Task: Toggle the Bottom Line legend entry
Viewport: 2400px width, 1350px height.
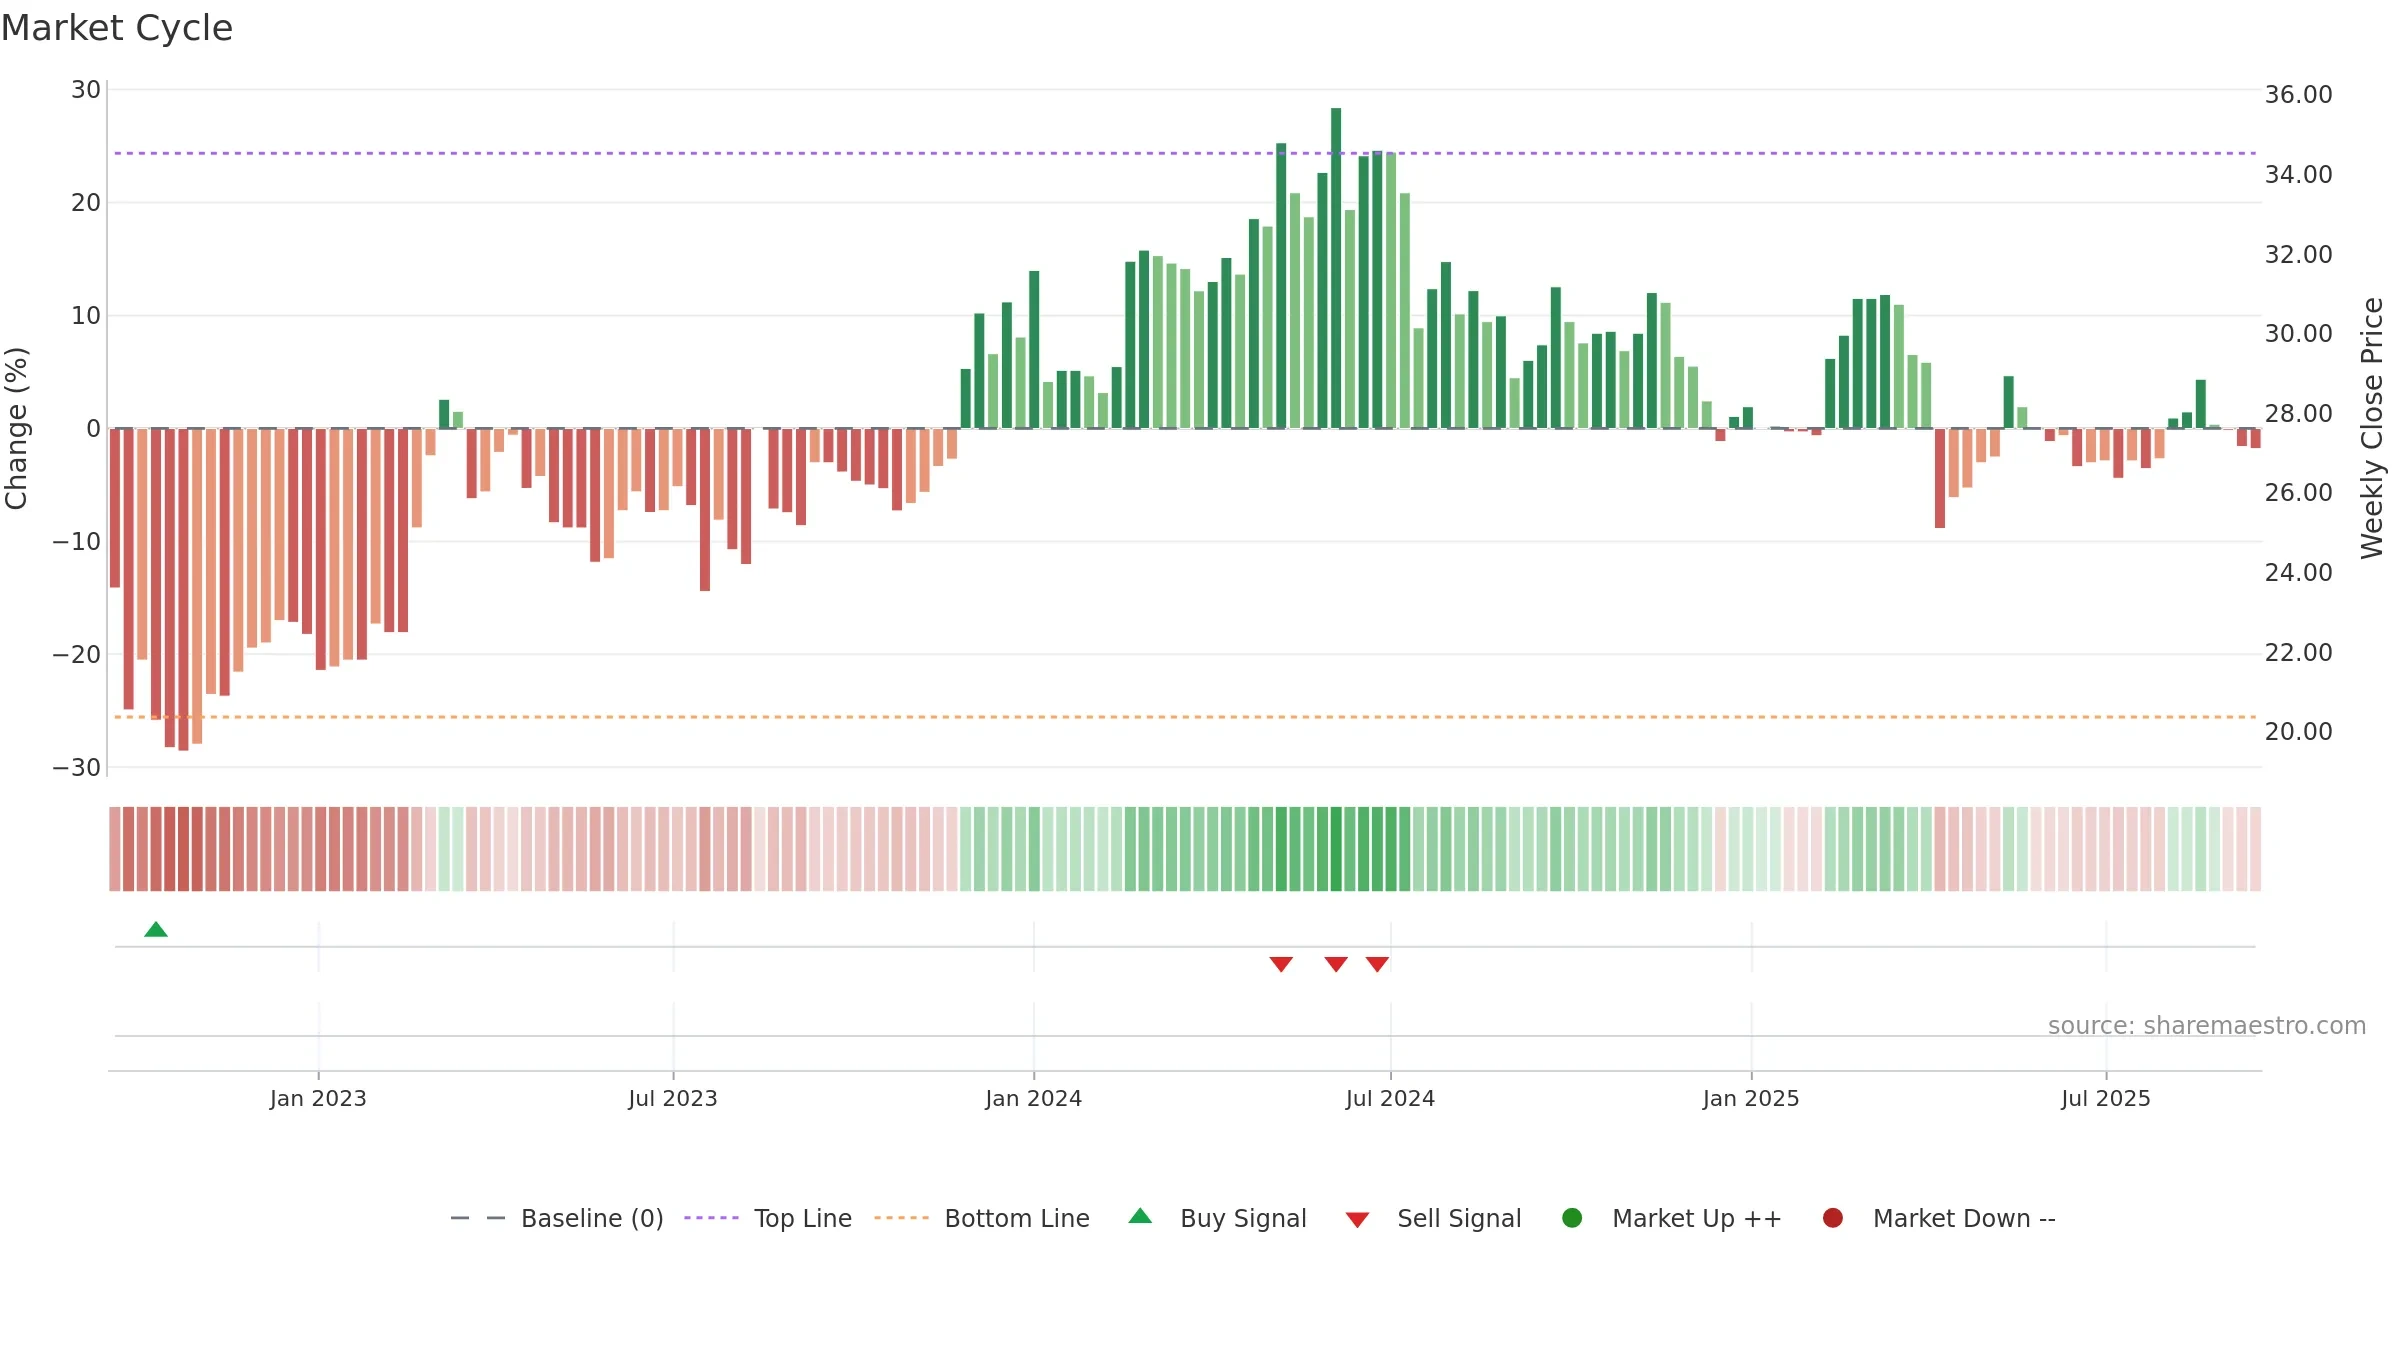Action: 982,1219
